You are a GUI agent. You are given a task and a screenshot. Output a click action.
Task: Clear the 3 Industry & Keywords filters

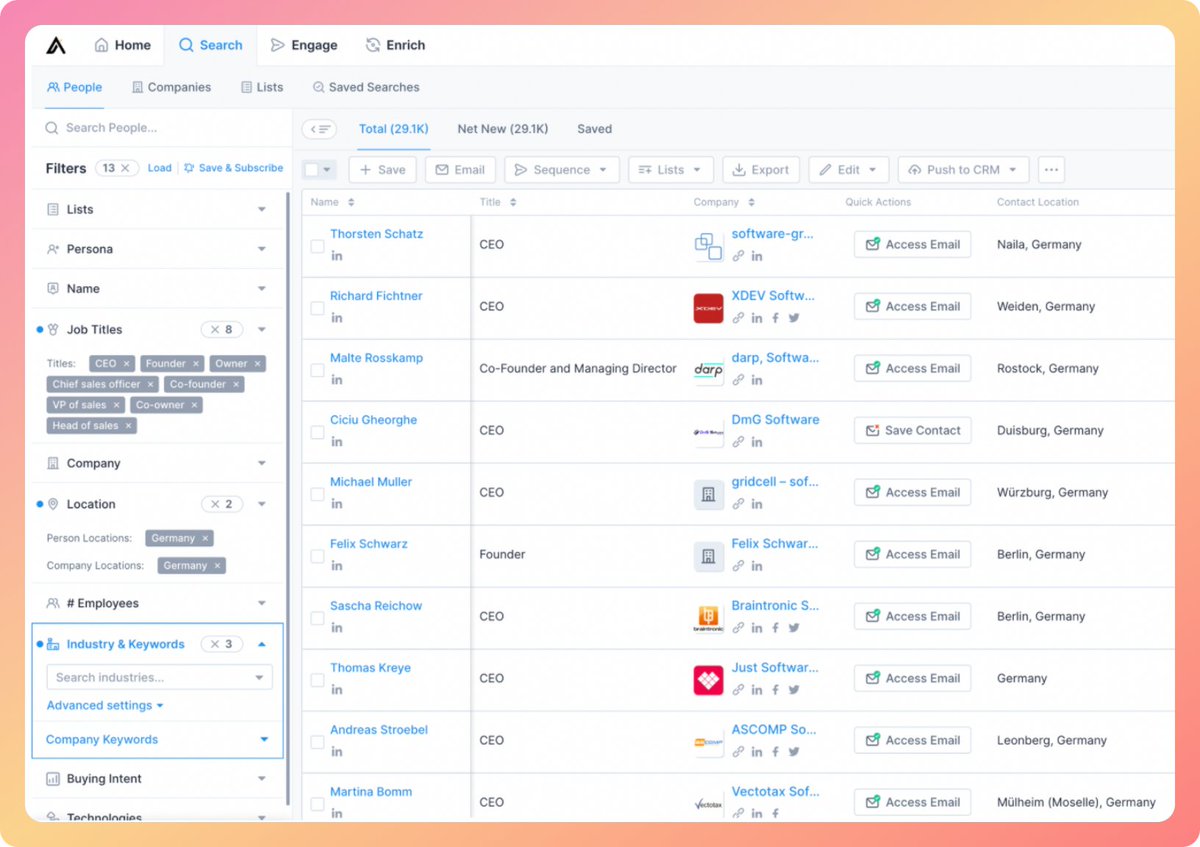click(216, 644)
